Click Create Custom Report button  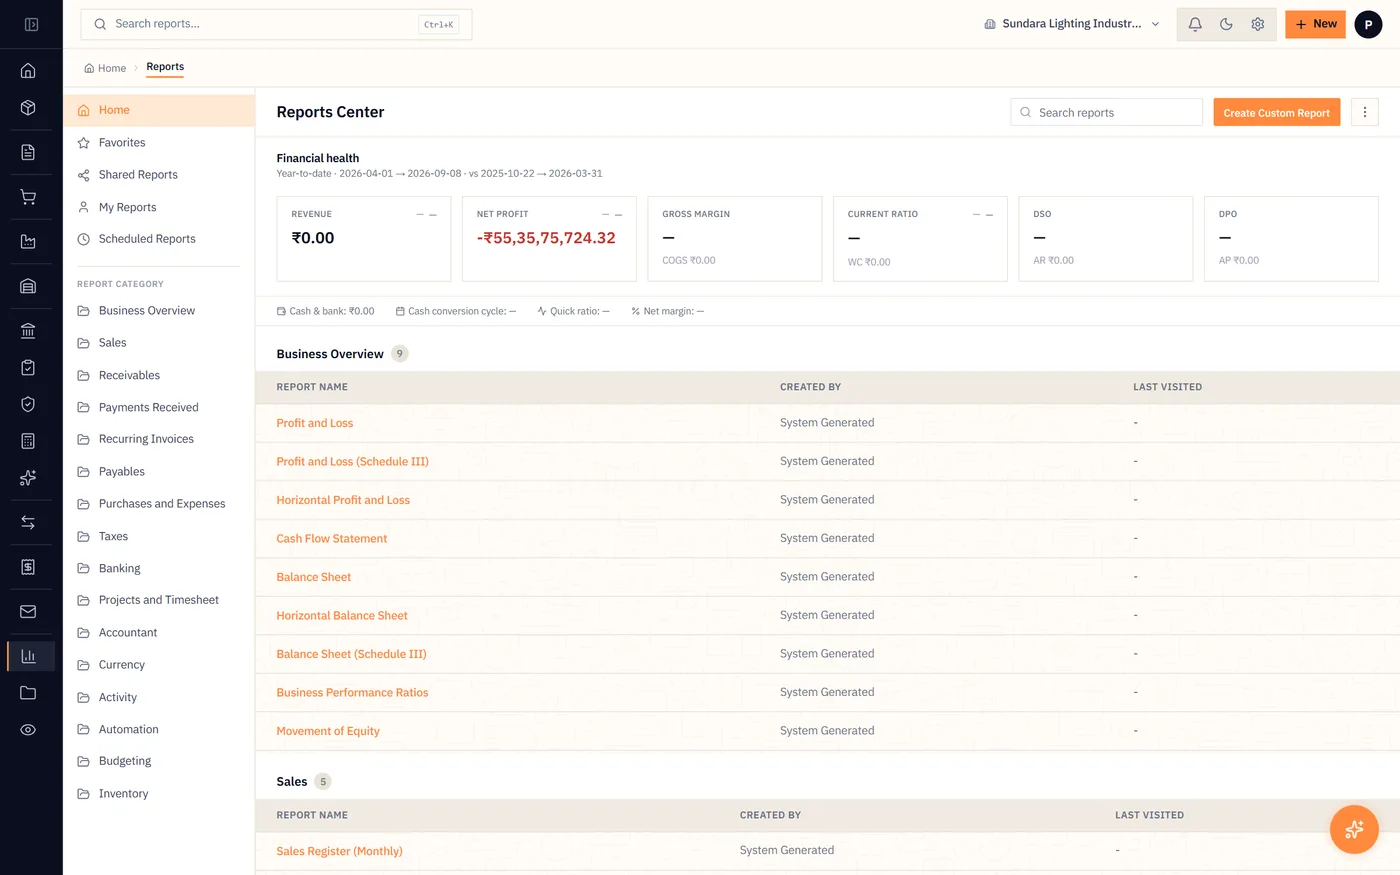(1277, 112)
